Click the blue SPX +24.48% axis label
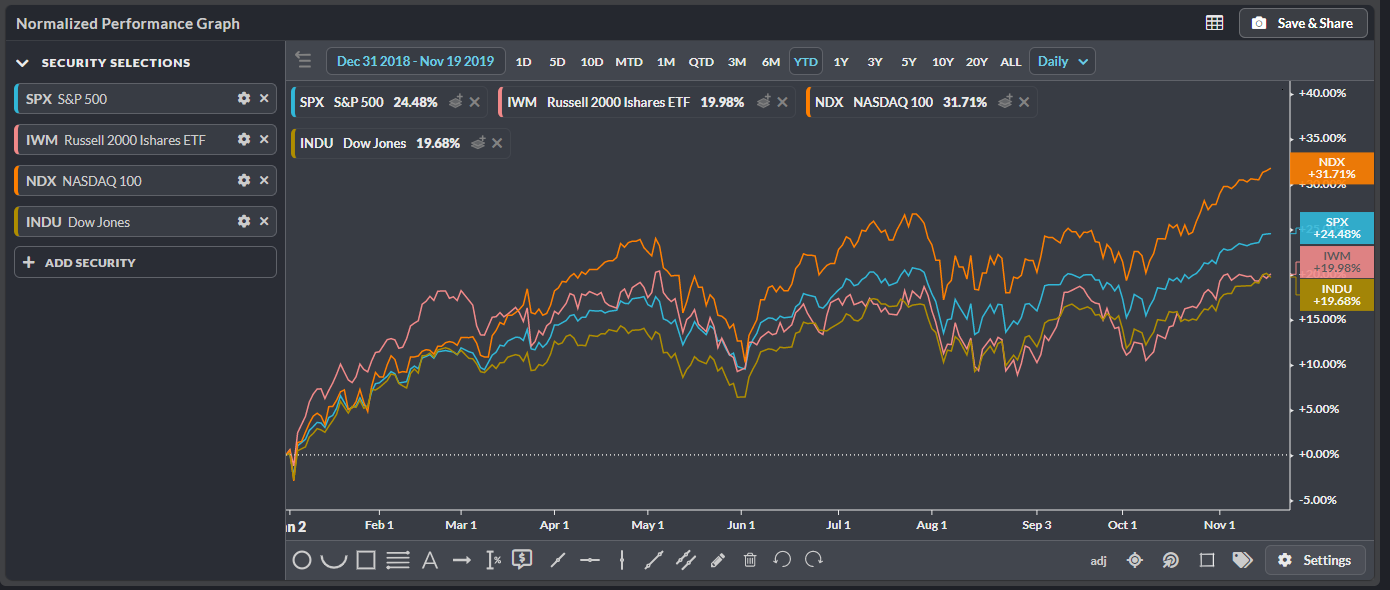The height and width of the screenshot is (590, 1390). (1337, 228)
